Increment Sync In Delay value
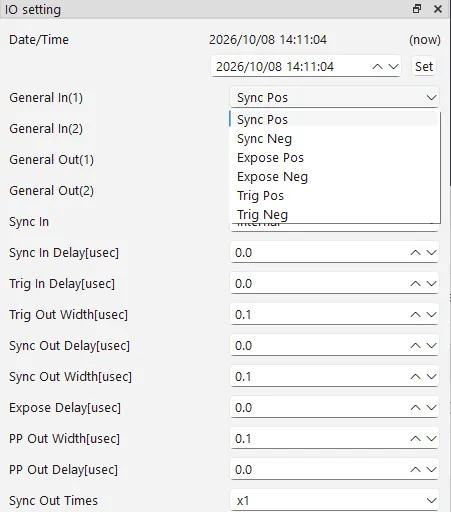This screenshot has height=512, width=451. [415, 253]
